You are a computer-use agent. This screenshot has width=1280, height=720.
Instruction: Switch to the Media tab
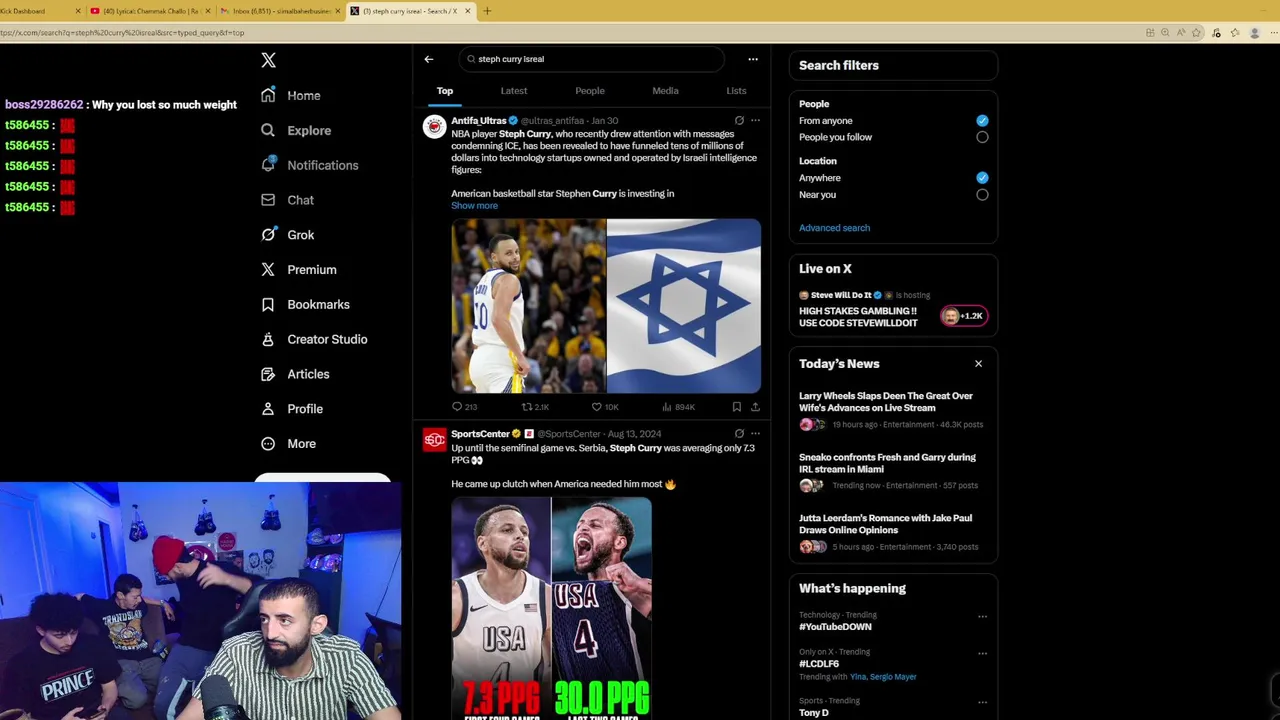pyautogui.click(x=665, y=91)
